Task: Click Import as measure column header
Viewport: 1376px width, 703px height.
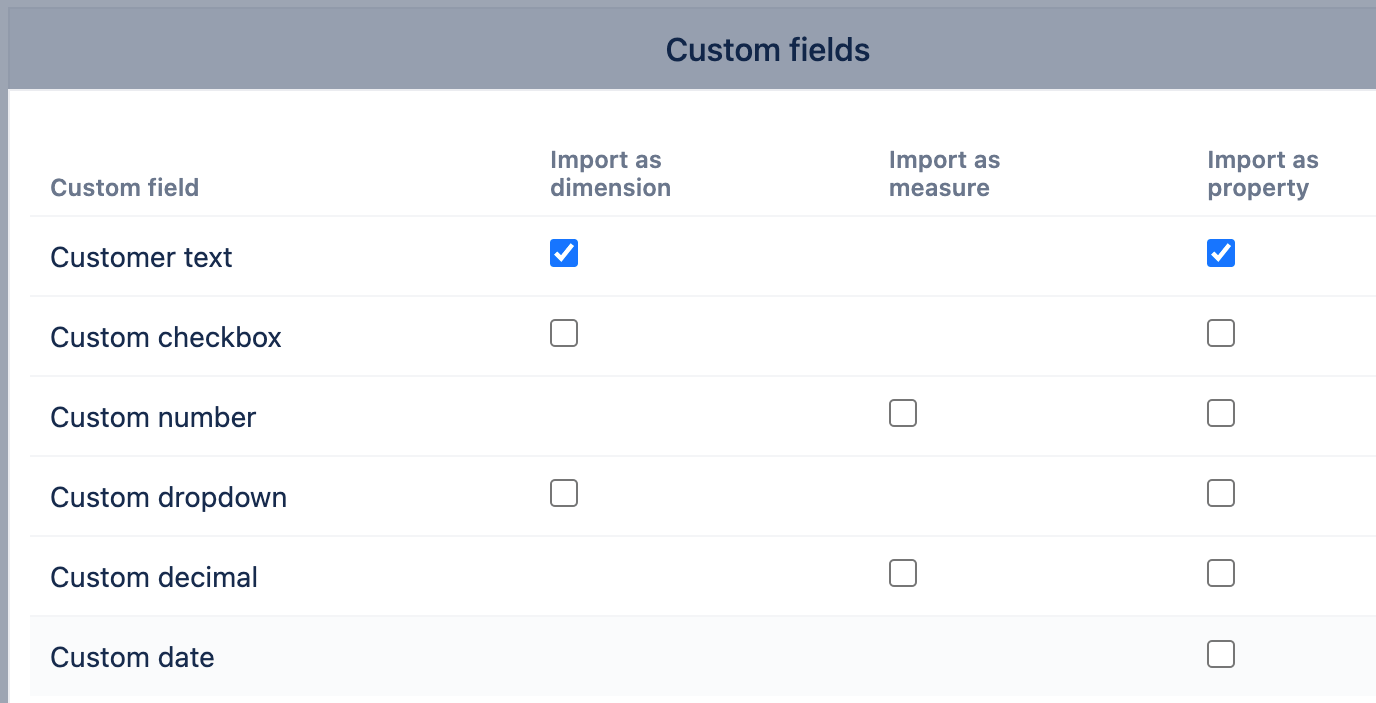Action: point(944,174)
